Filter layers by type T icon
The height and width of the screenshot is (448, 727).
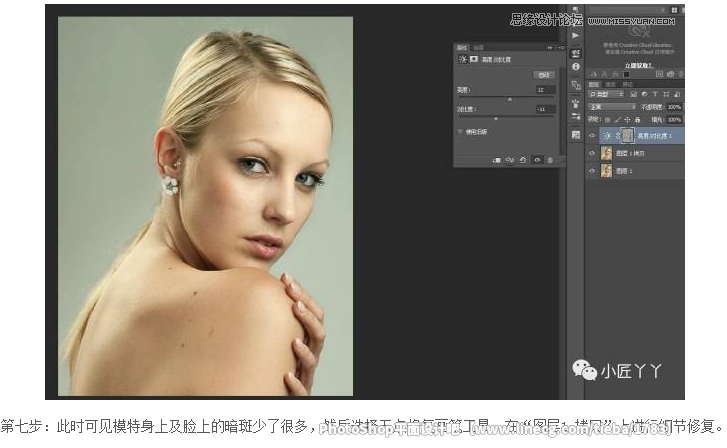click(655, 94)
